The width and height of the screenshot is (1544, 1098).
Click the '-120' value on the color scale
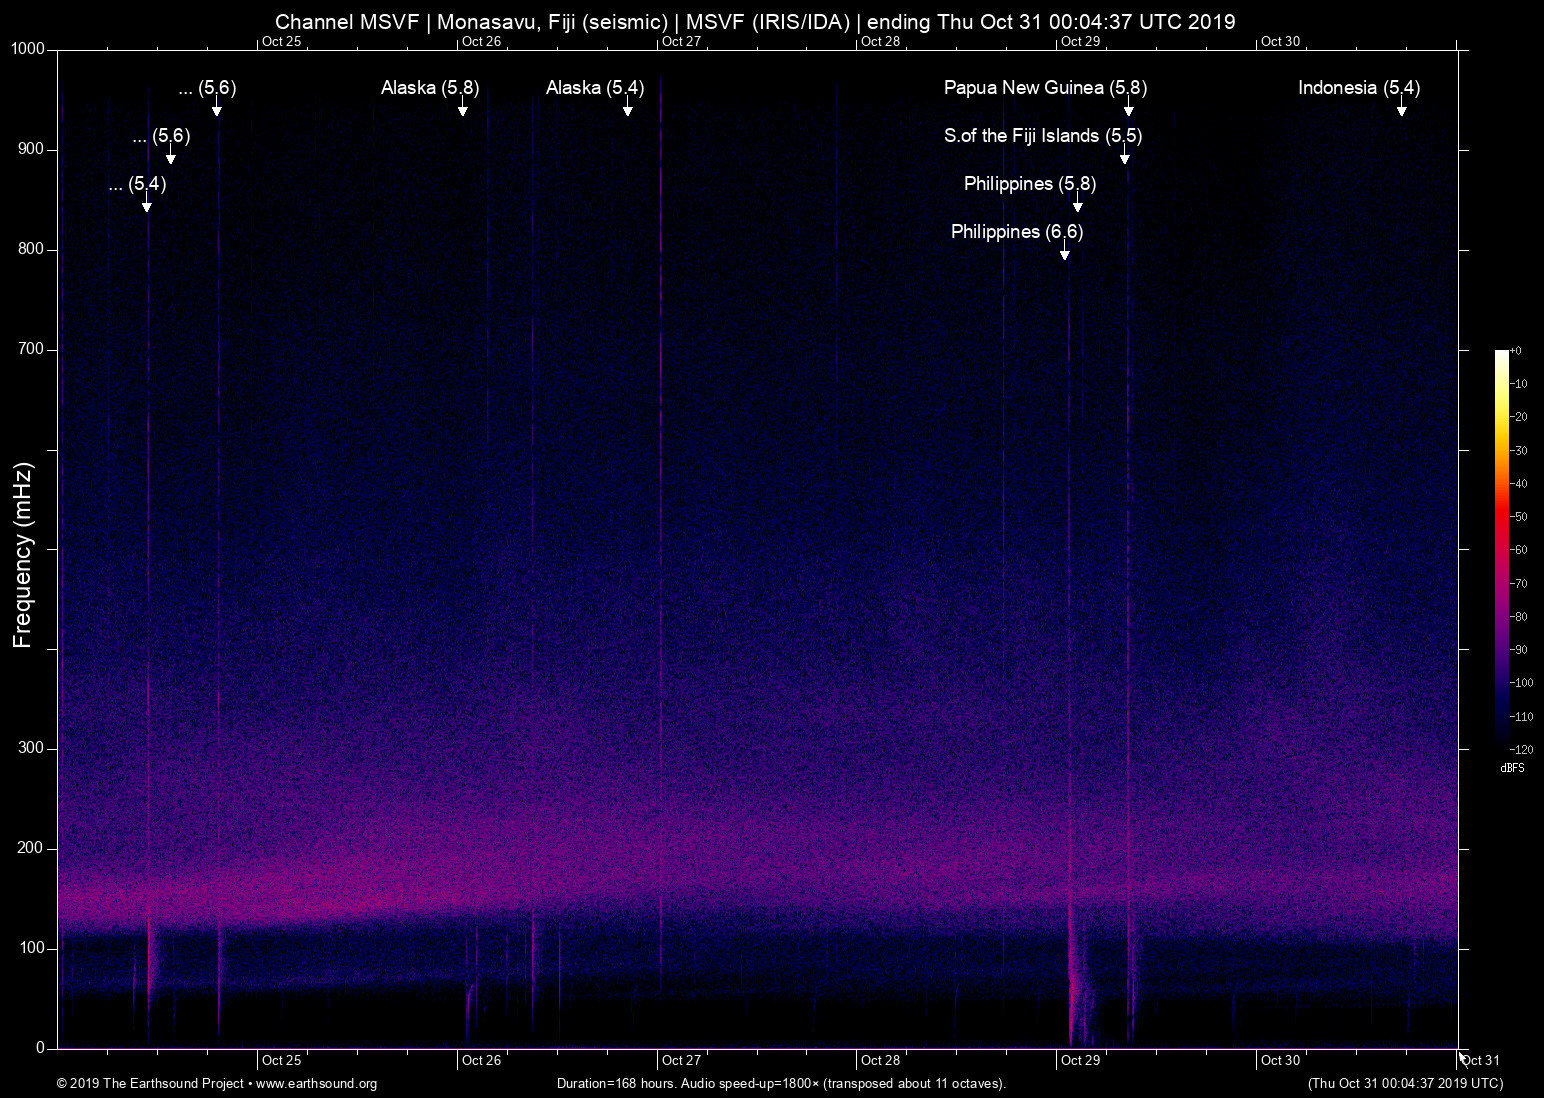(x=1521, y=749)
